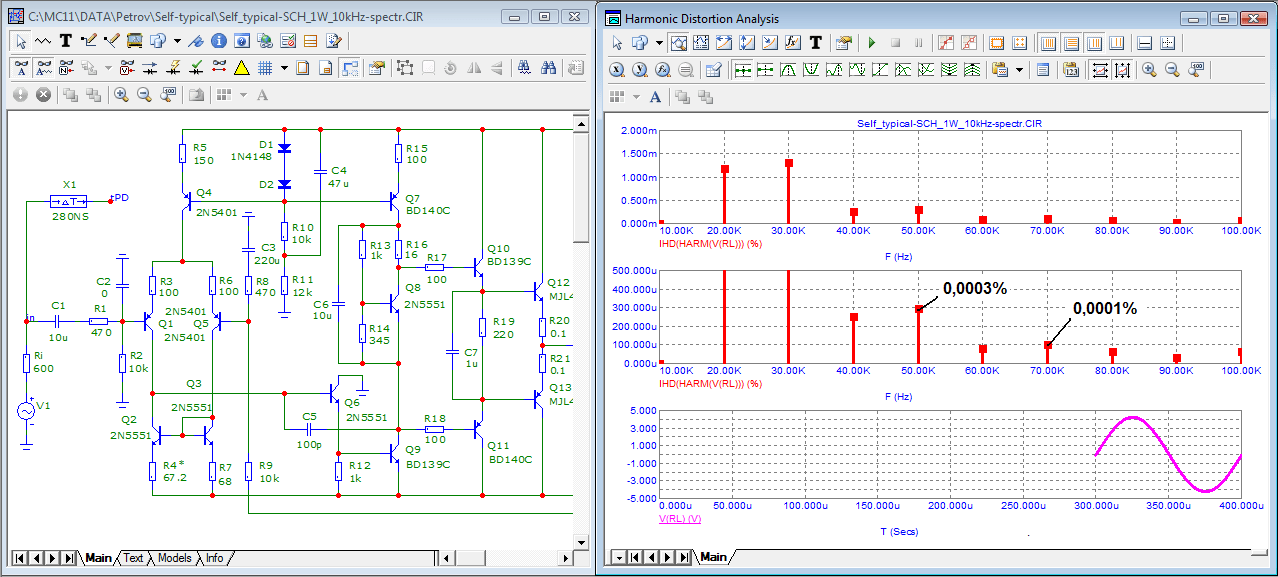1278x577 pixels.
Task: Select pointer tool in Harmonic Distortion window
Action: coord(617,43)
